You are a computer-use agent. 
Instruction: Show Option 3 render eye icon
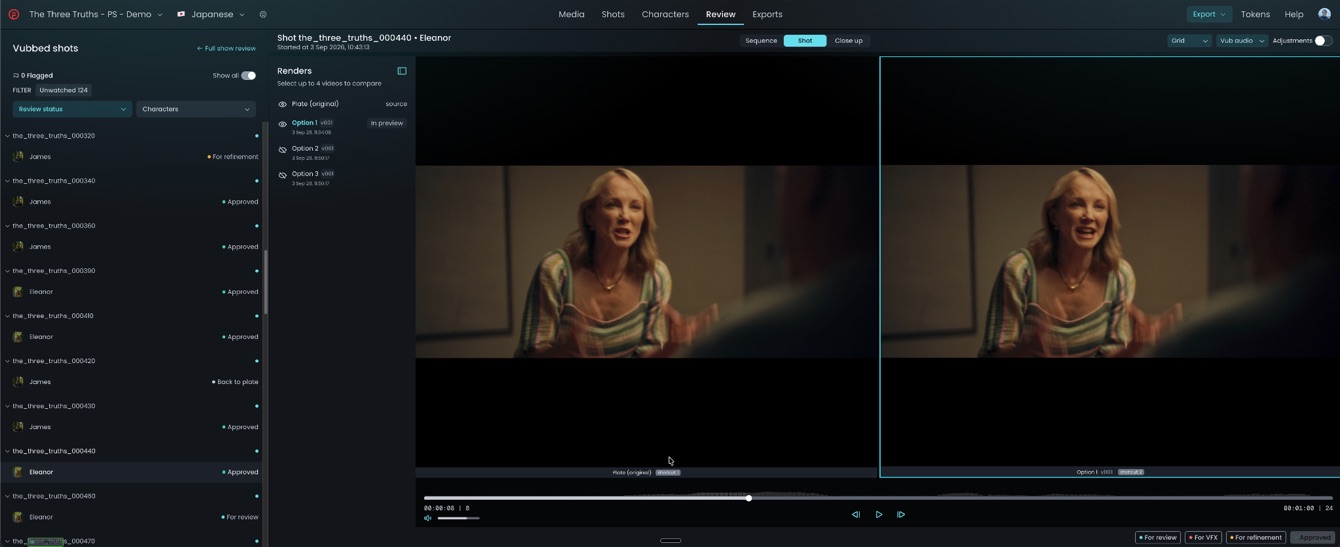pyautogui.click(x=283, y=175)
